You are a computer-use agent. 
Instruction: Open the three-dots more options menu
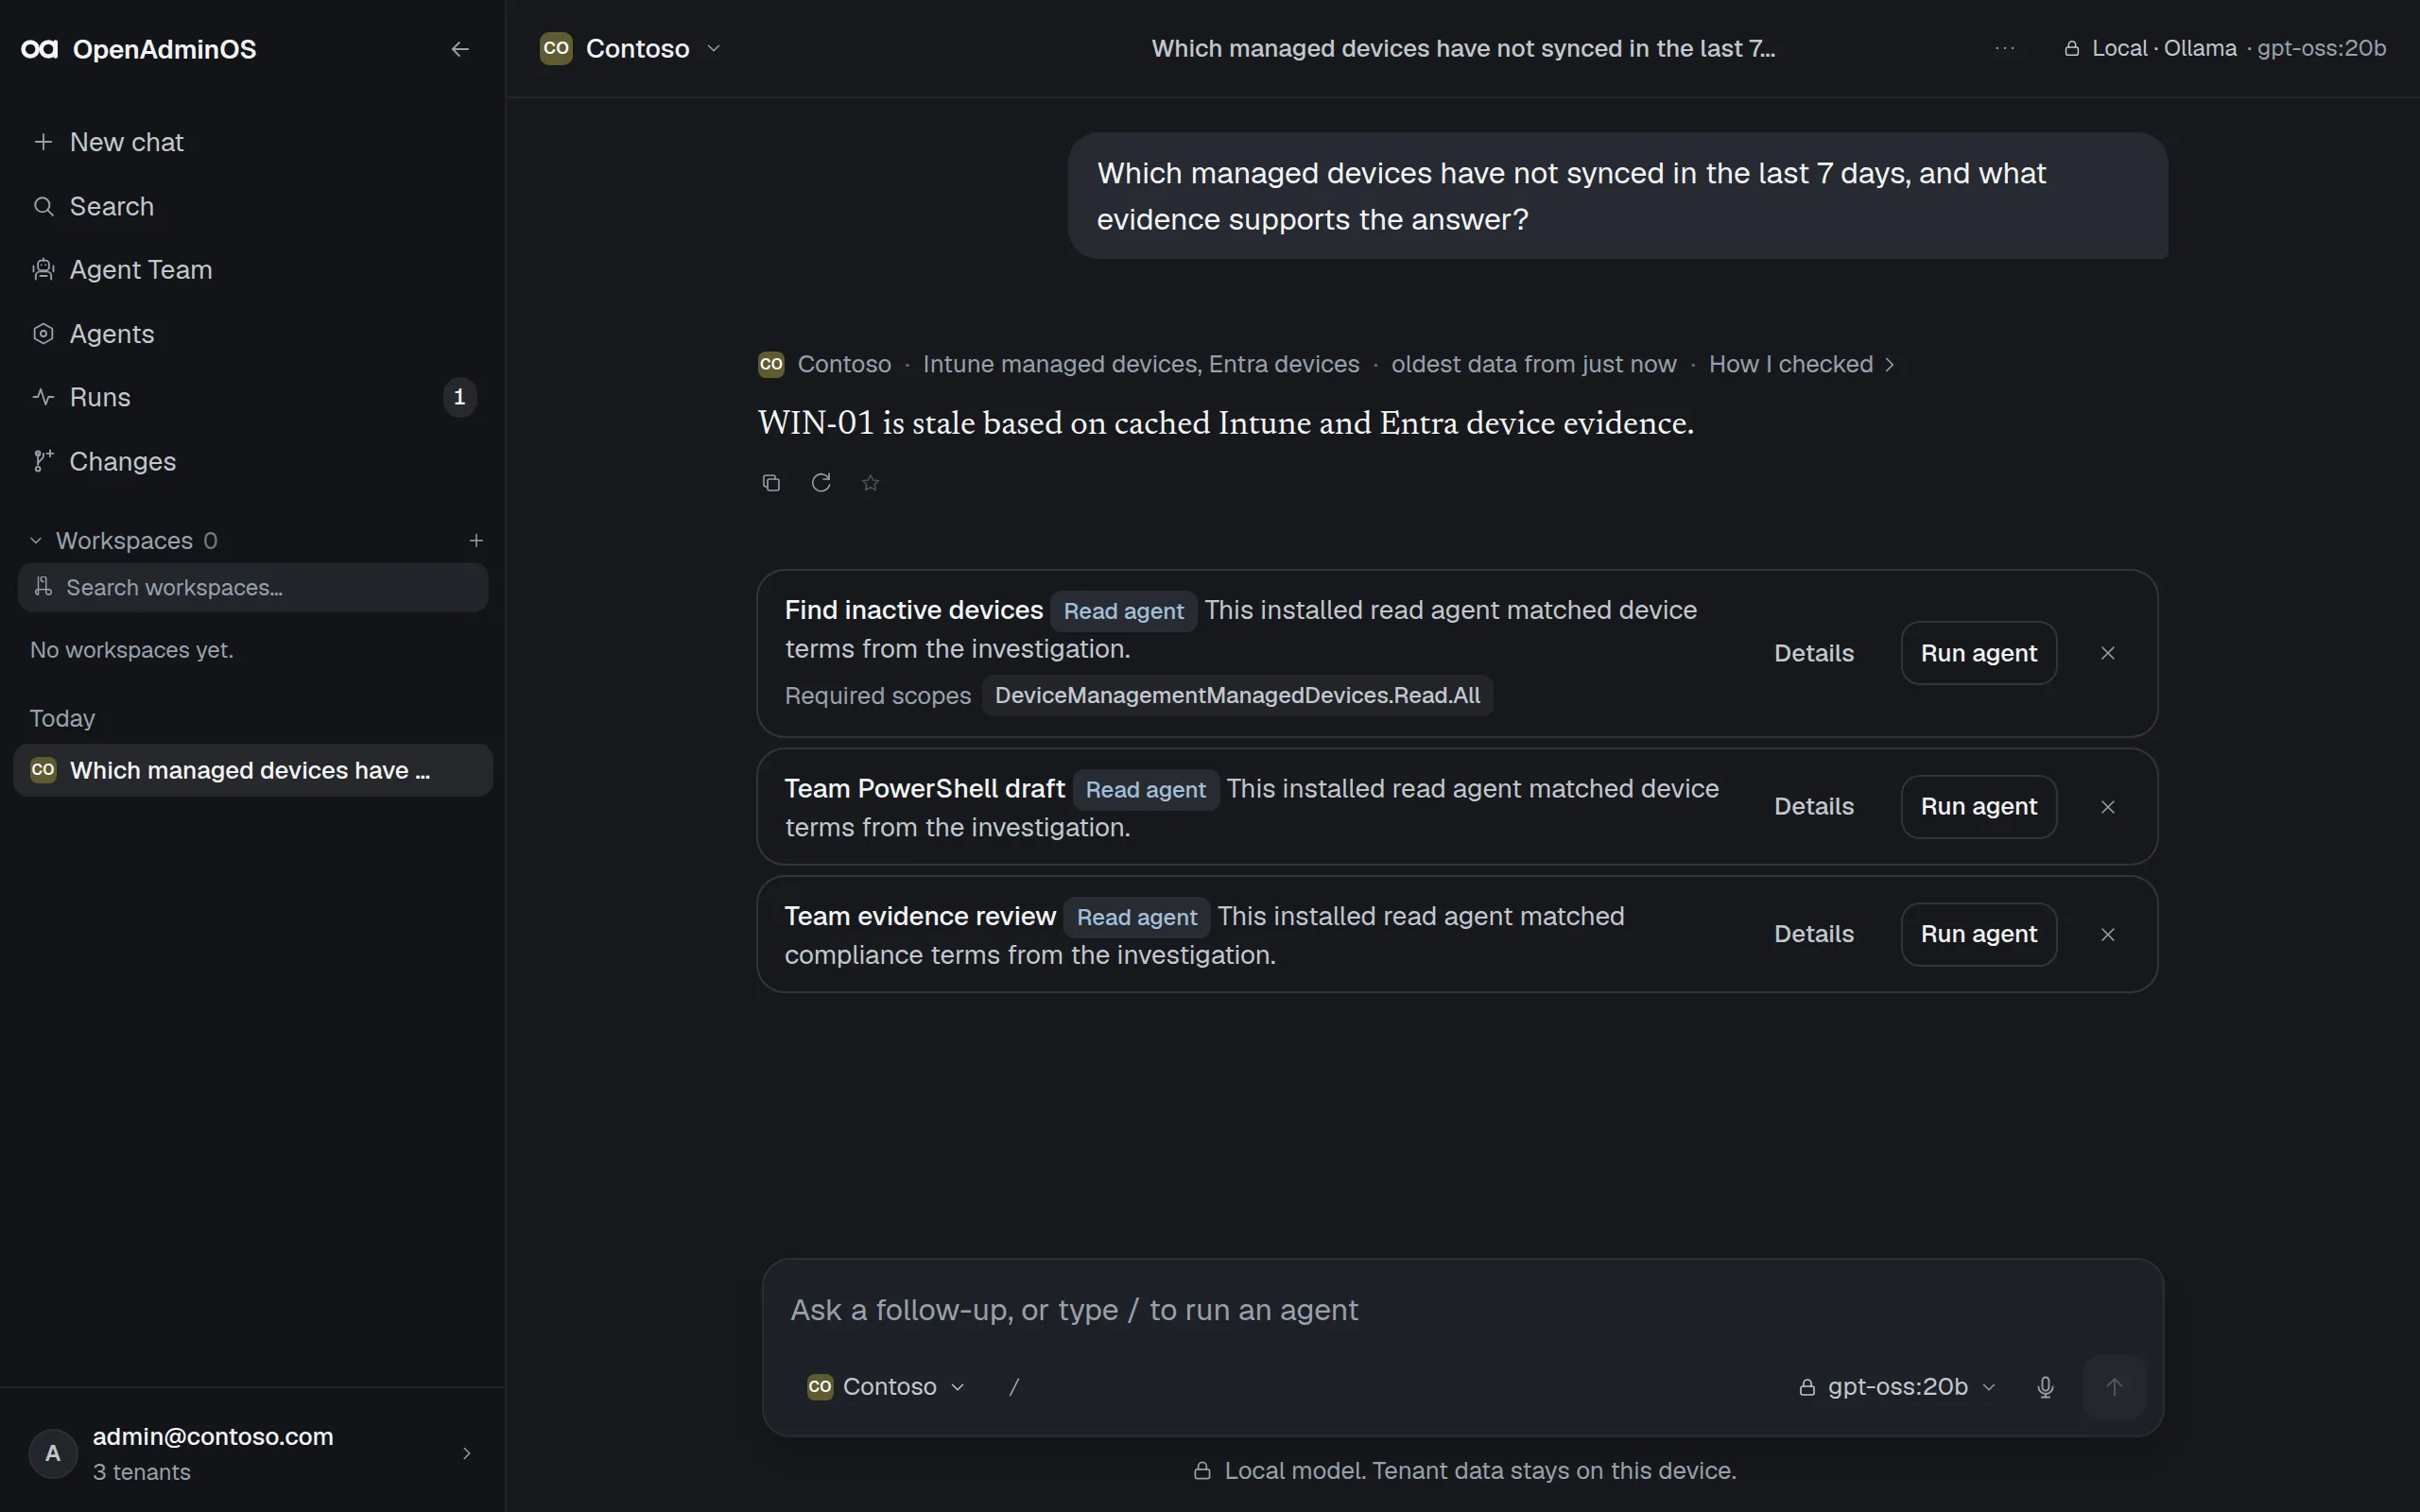click(x=2005, y=48)
